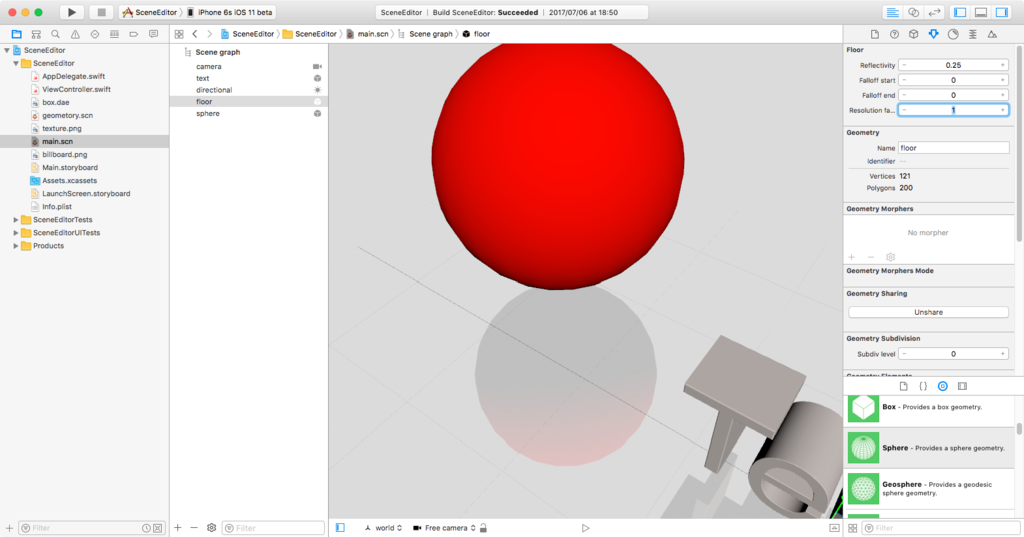The image size is (1024, 537).
Task: Open the Physics inspector tab
Action: pyautogui.click(x=973, y=34)
